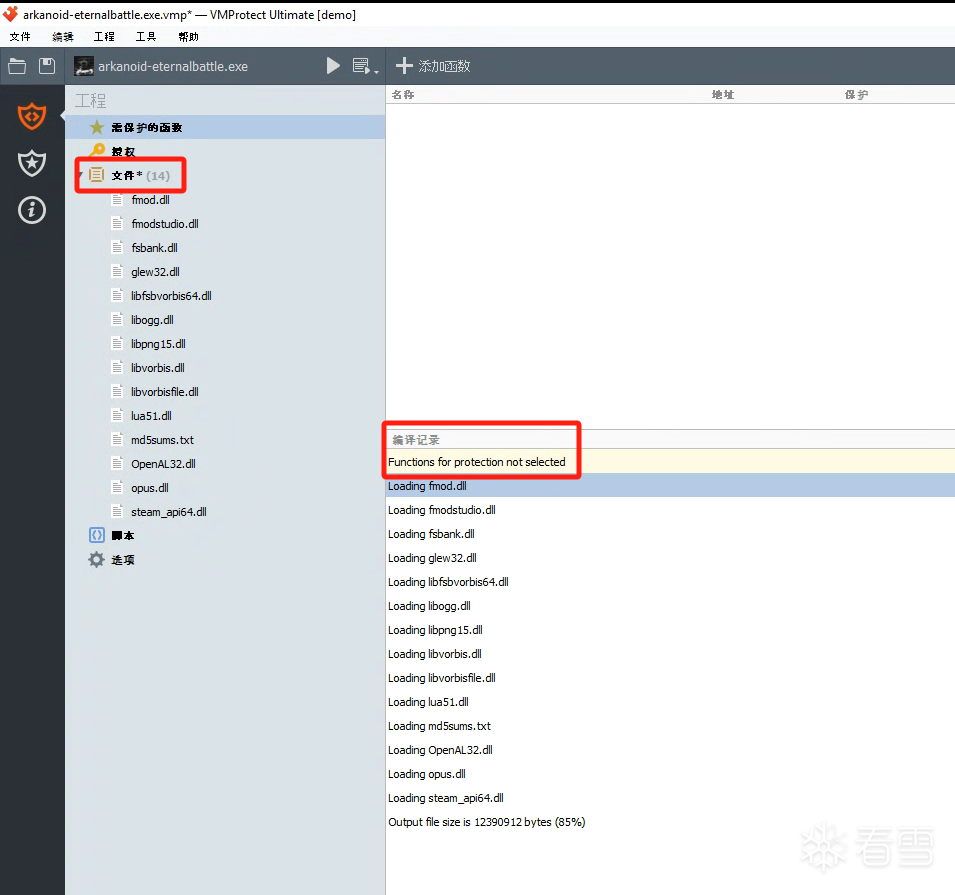955x895 pixels.
Task: Click the 'Loading lua51.dll' log row
Action: click(x=670, y=702)
